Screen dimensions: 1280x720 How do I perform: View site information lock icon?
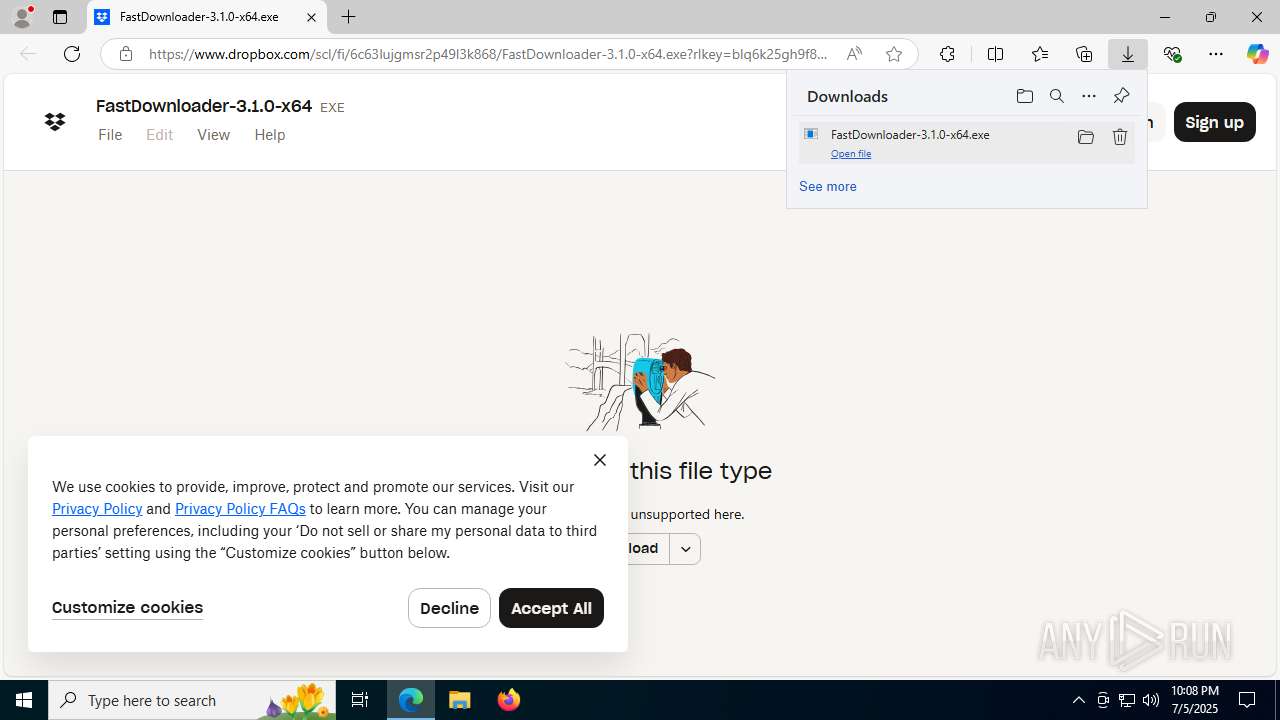click(x=125, y=54)
